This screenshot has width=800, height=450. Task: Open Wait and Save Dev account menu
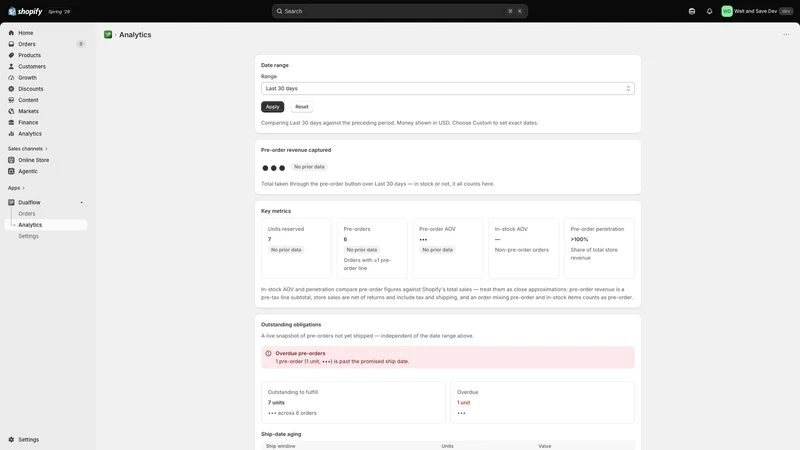click(x=757, y=11)
